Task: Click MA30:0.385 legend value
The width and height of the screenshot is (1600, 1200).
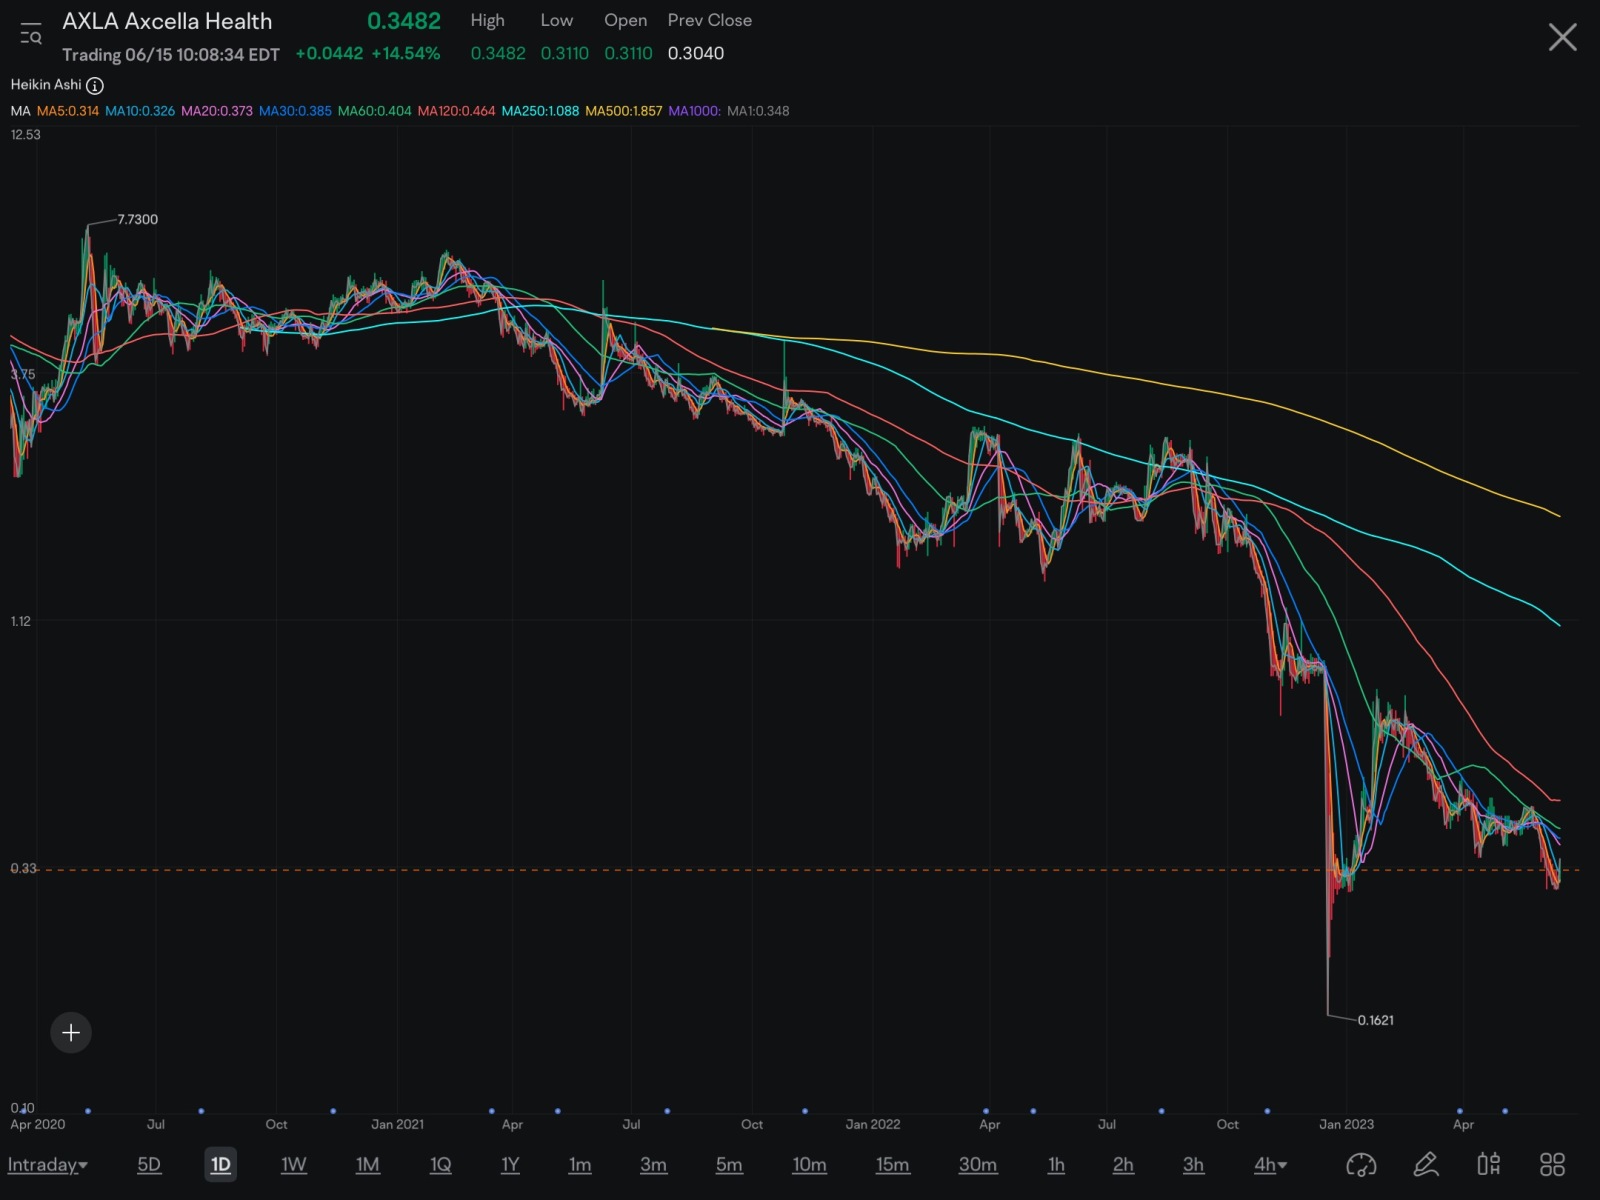Action: point(295,111)
